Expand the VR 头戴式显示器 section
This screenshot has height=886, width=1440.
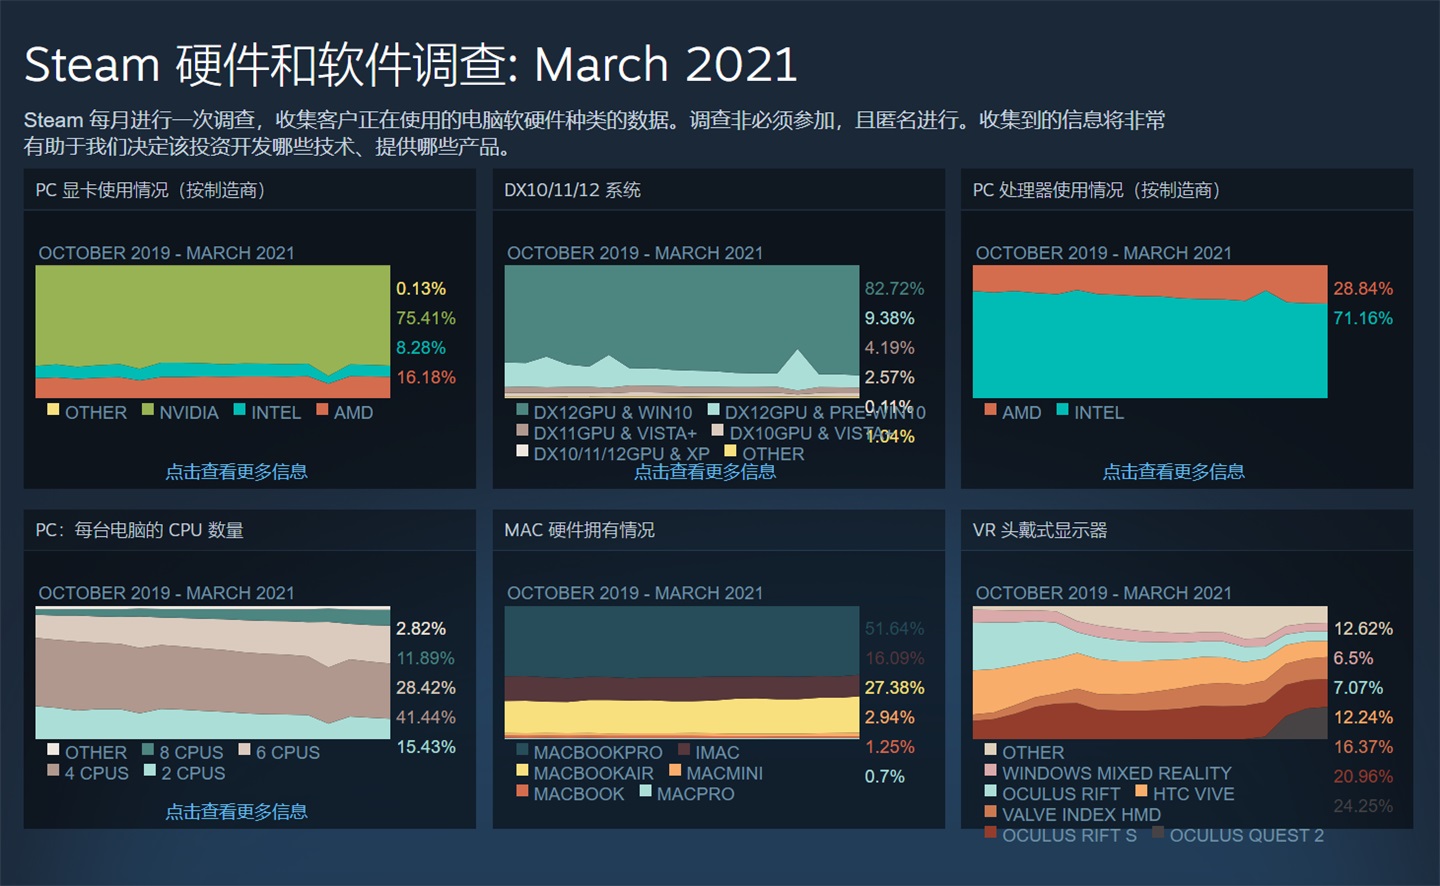[1039, 530]
